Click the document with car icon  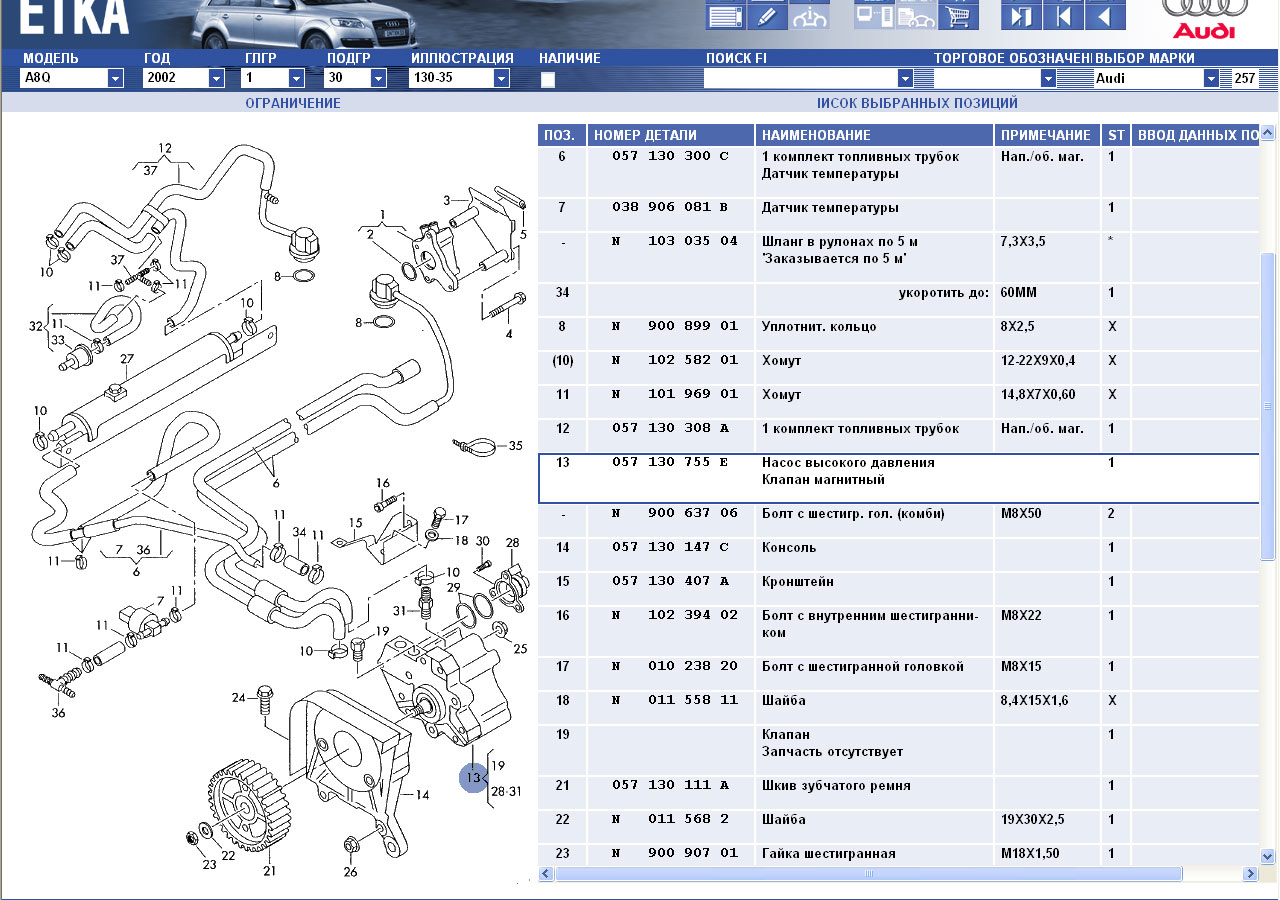[x=915, y=16]
